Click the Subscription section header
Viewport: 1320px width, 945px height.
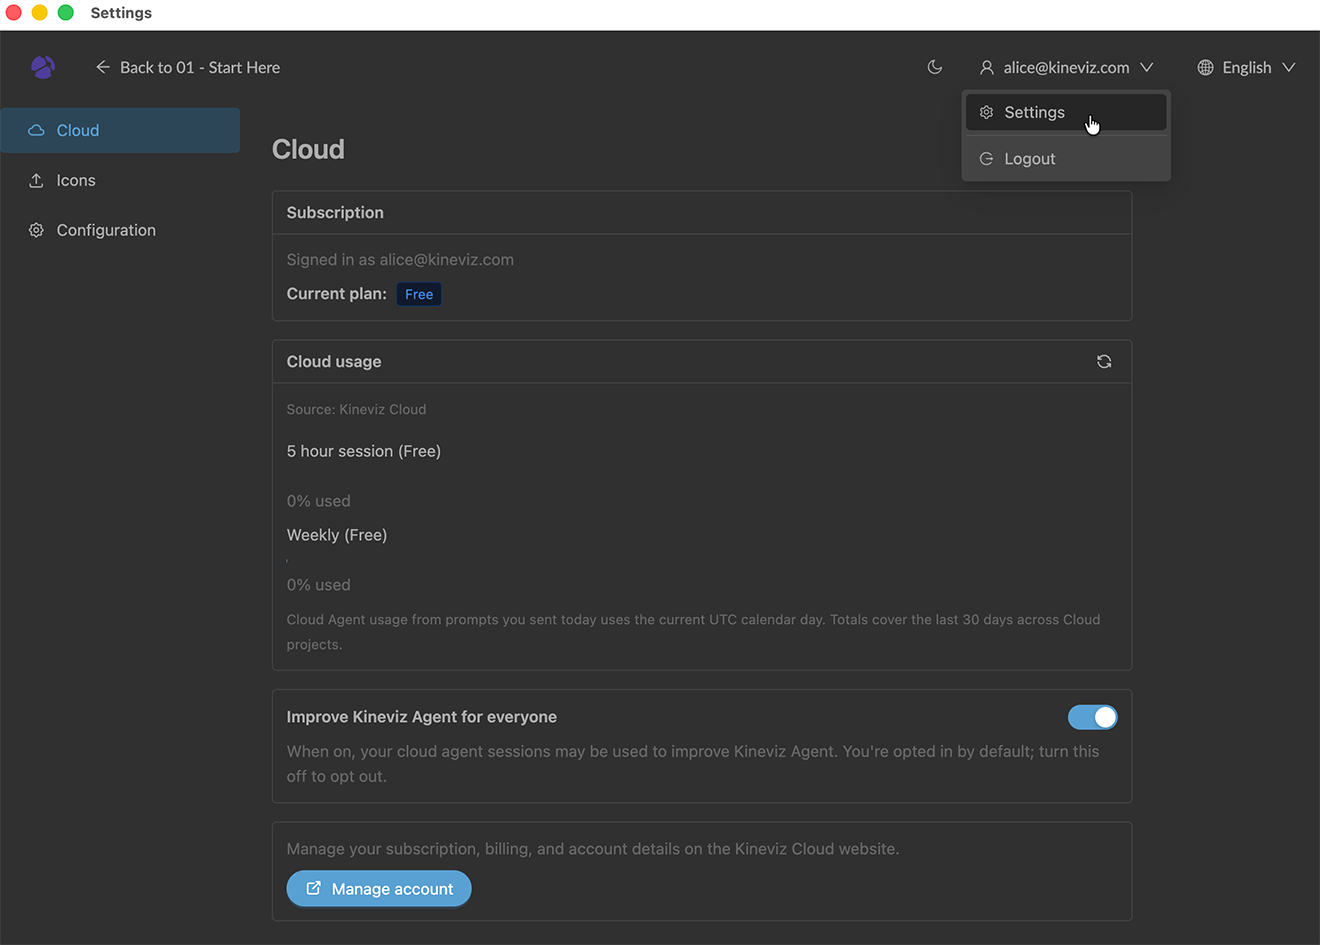tap(335, 212)
